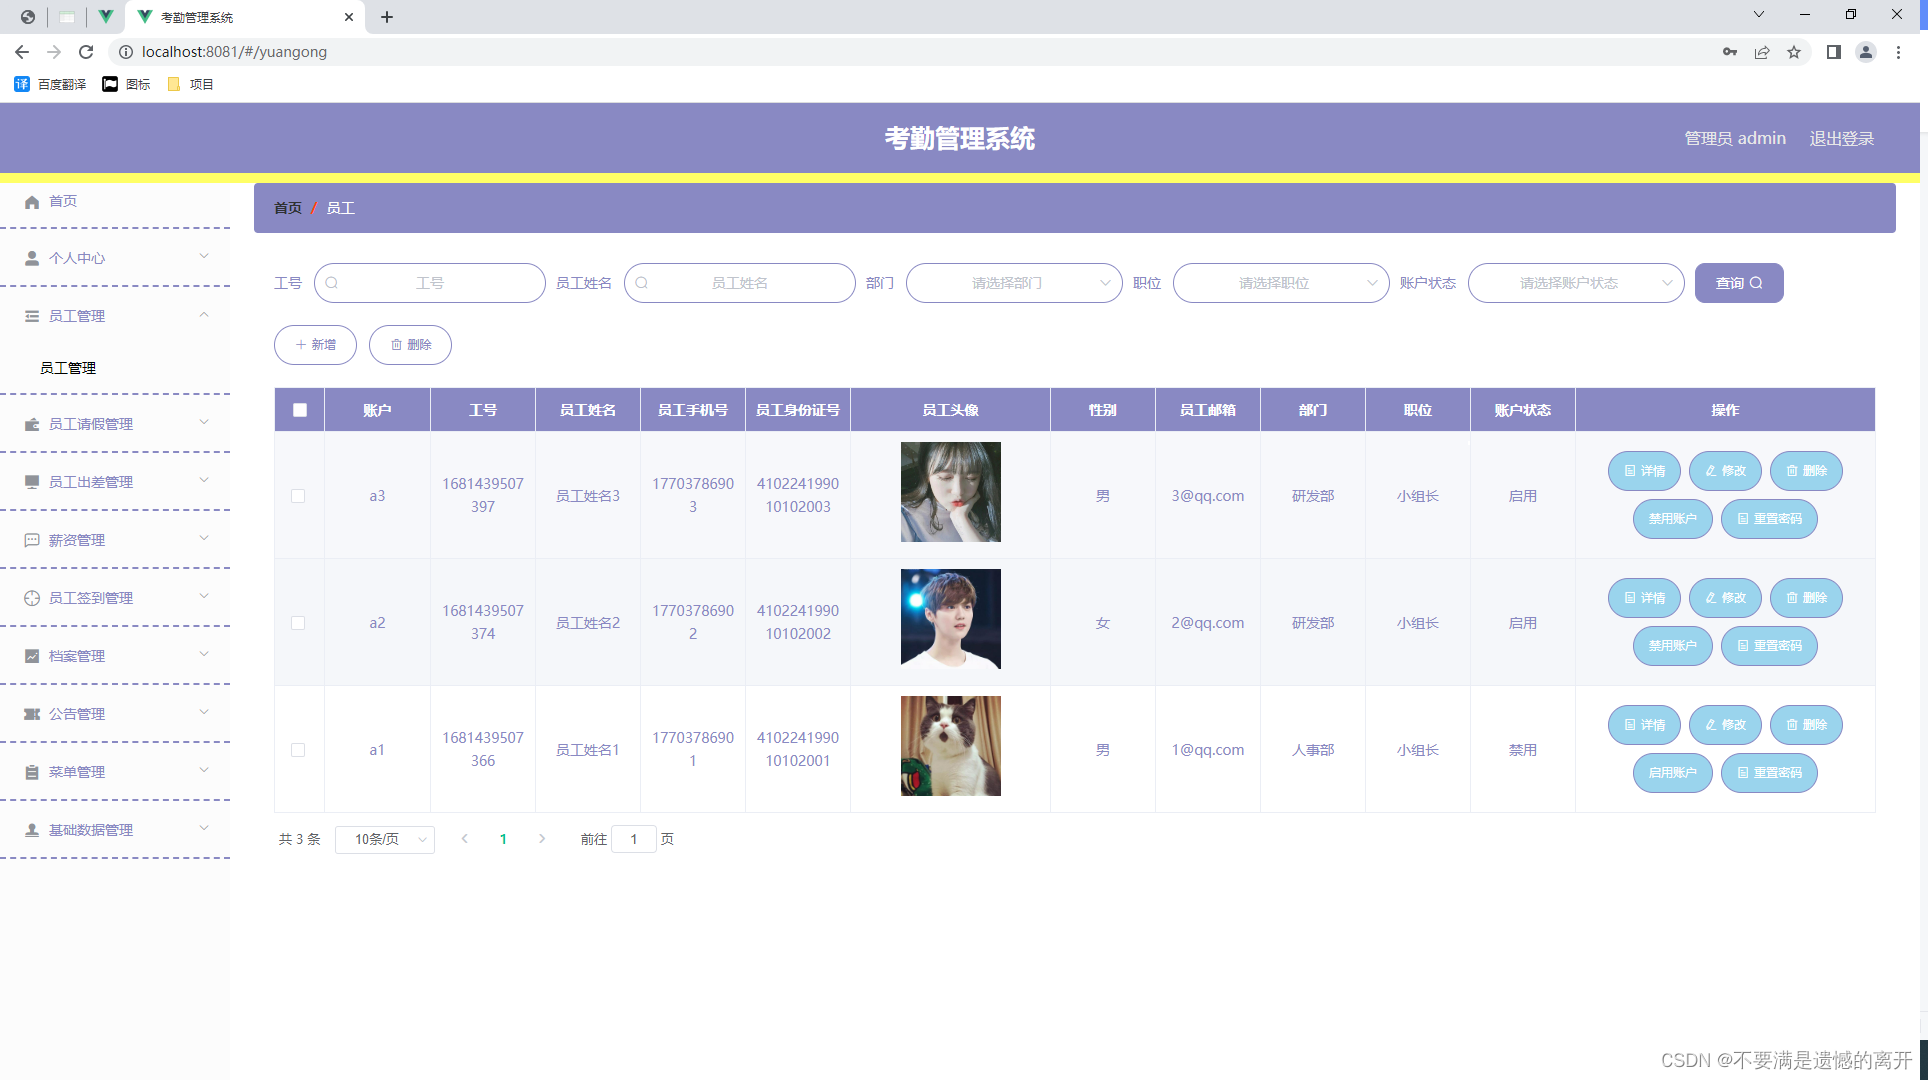The height and width of the screenshot is (1080, 1928).
Task: Reload the page with the browser refresh icon
Action: click(x=86, y=52)
